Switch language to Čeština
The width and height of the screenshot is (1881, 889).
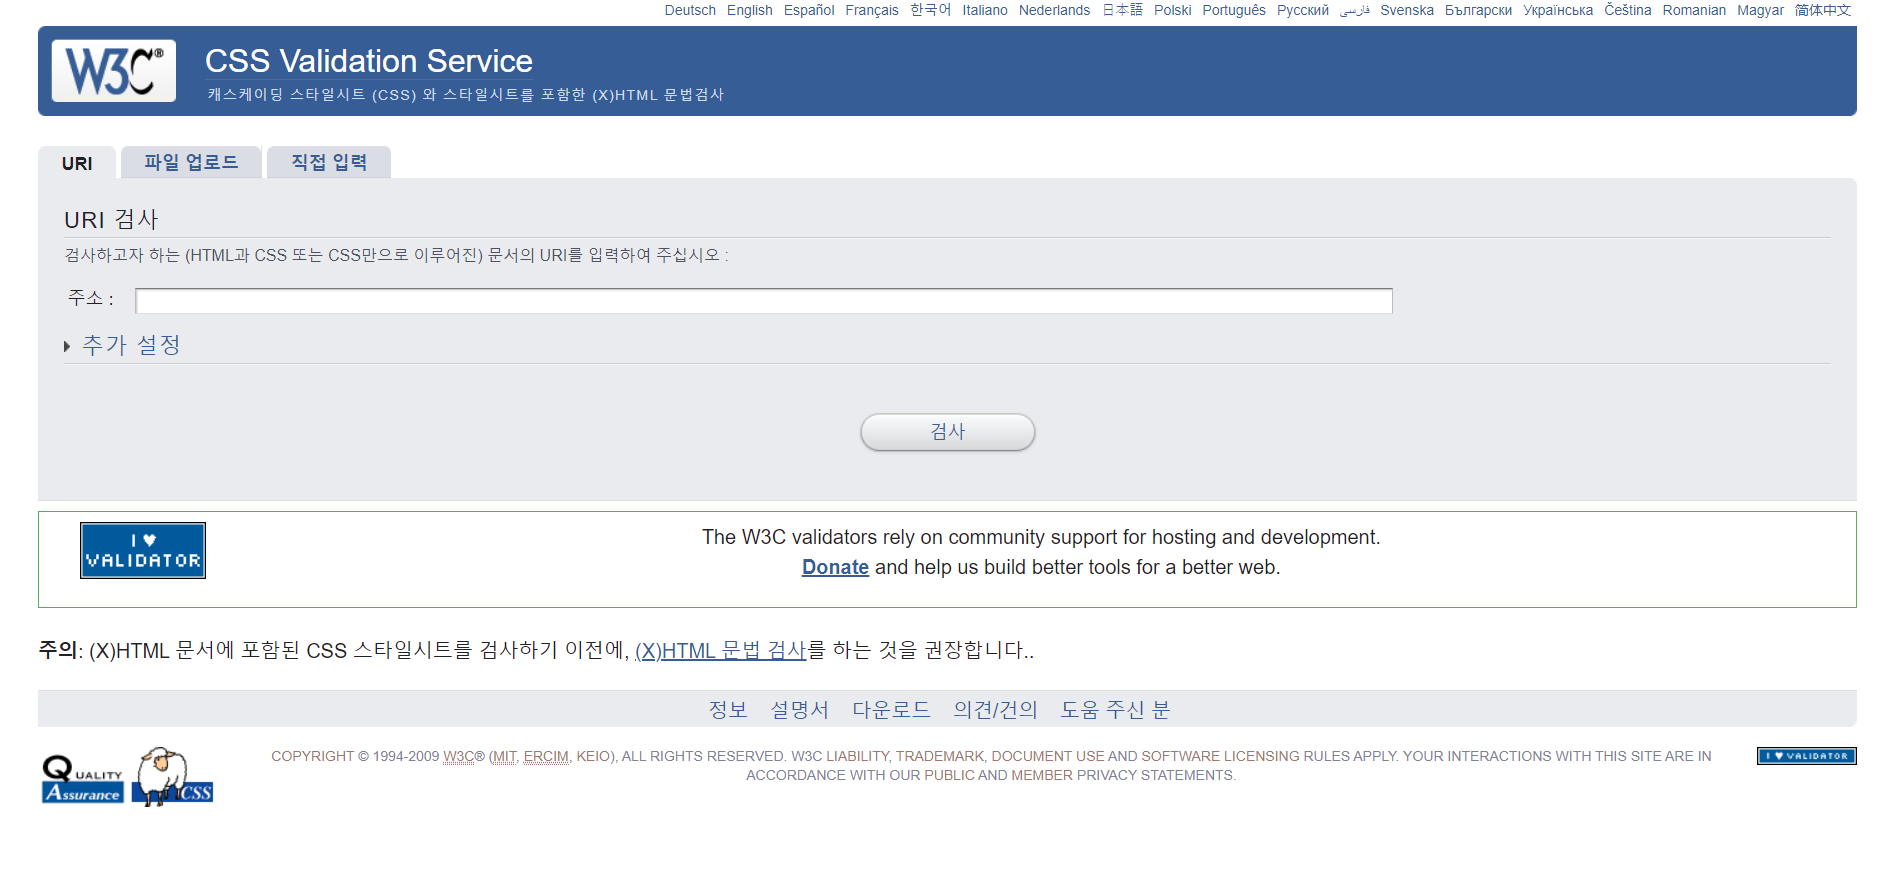pyautogui.click(x=1628, y=10)
